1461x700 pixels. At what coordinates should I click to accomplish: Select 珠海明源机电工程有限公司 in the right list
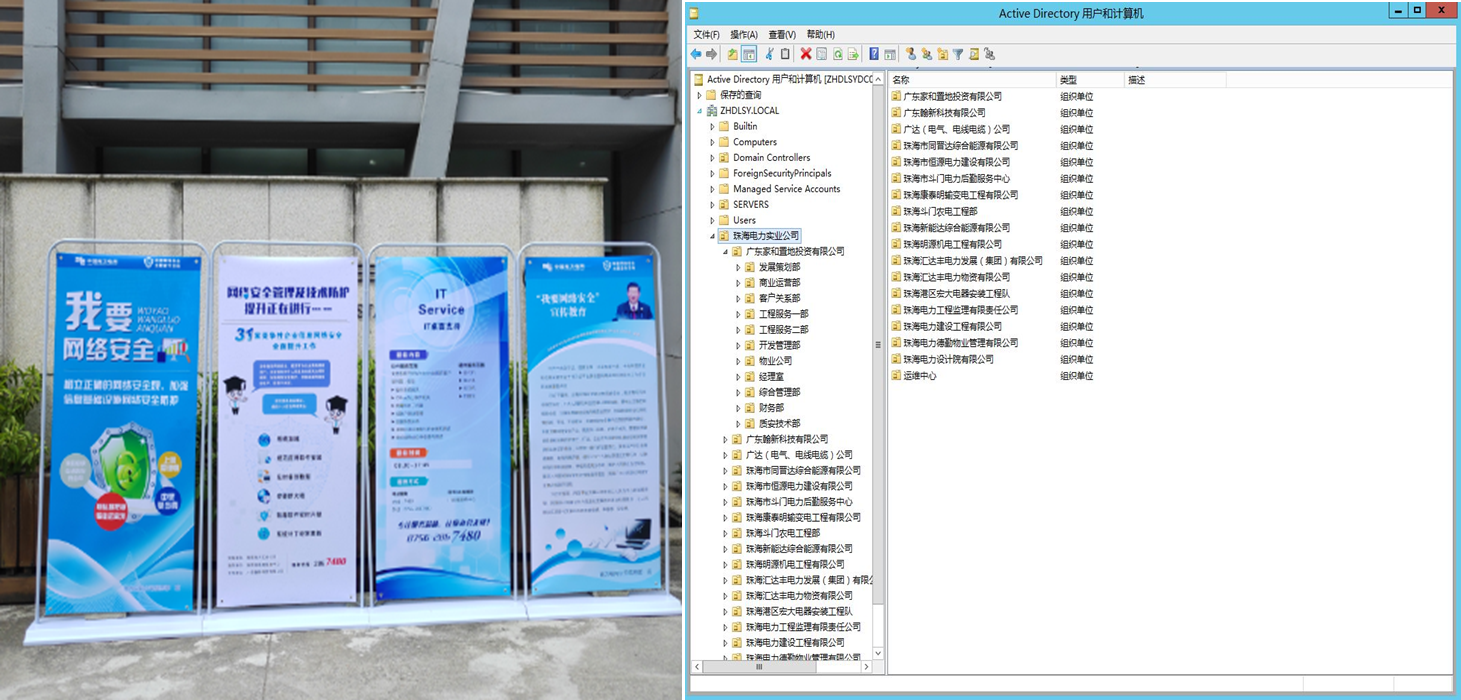[952, 244]
